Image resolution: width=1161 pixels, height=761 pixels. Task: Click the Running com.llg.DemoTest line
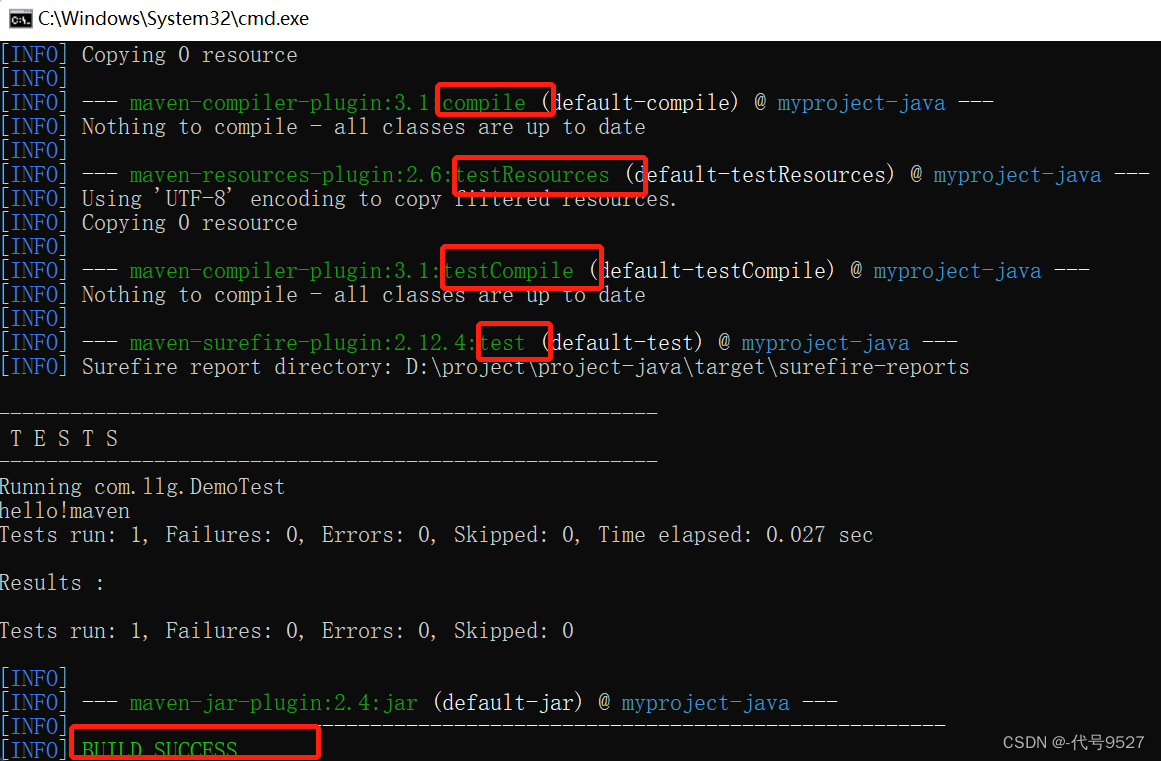point(142,487)
